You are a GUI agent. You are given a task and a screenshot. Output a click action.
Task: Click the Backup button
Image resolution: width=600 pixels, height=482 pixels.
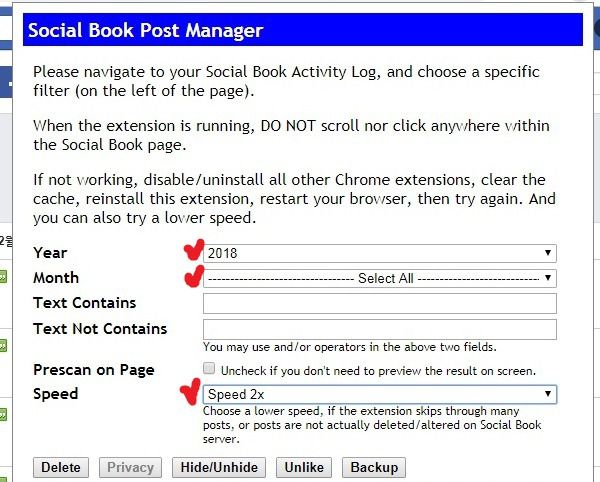pyautogui.click(x=374, y=467)
